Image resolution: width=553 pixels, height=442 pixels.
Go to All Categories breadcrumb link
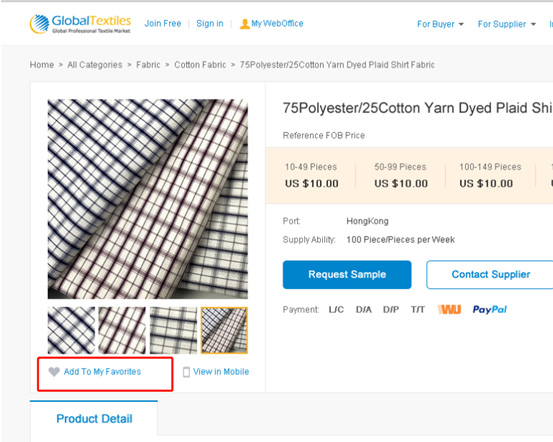pyautogui.click(x=95, y=65)
